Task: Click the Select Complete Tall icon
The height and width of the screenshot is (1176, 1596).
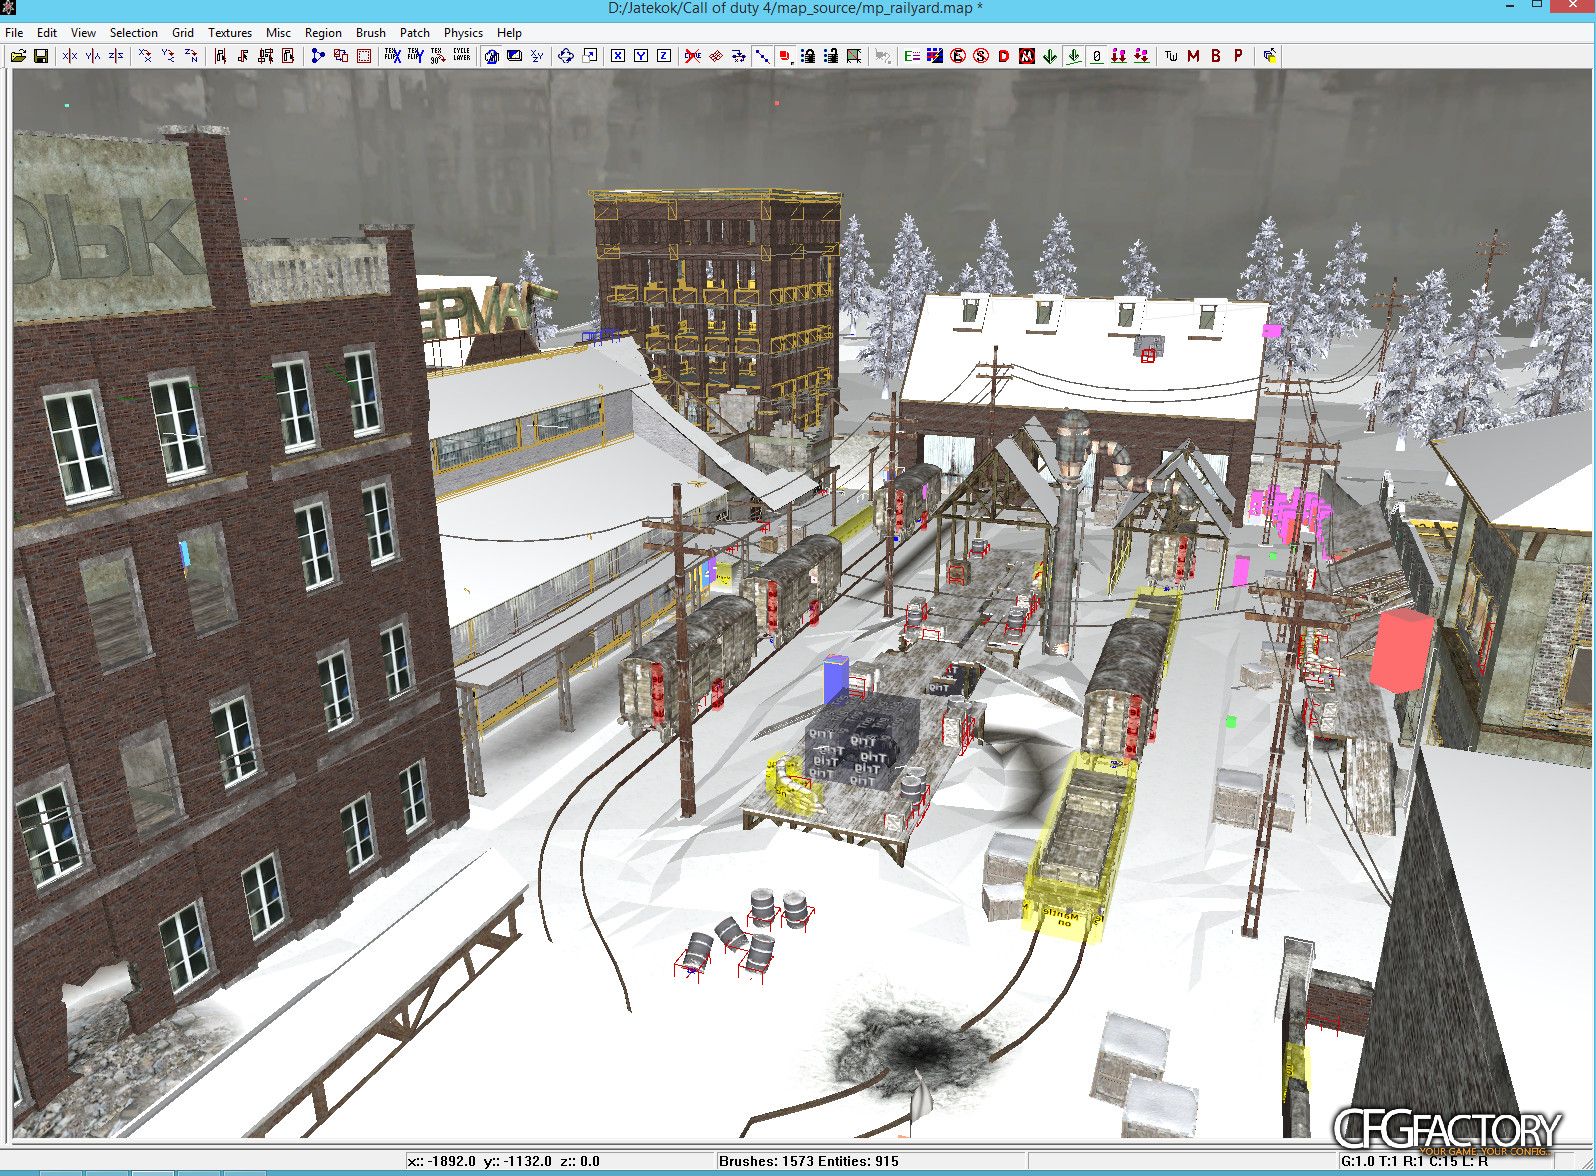Action: (220, 56)
